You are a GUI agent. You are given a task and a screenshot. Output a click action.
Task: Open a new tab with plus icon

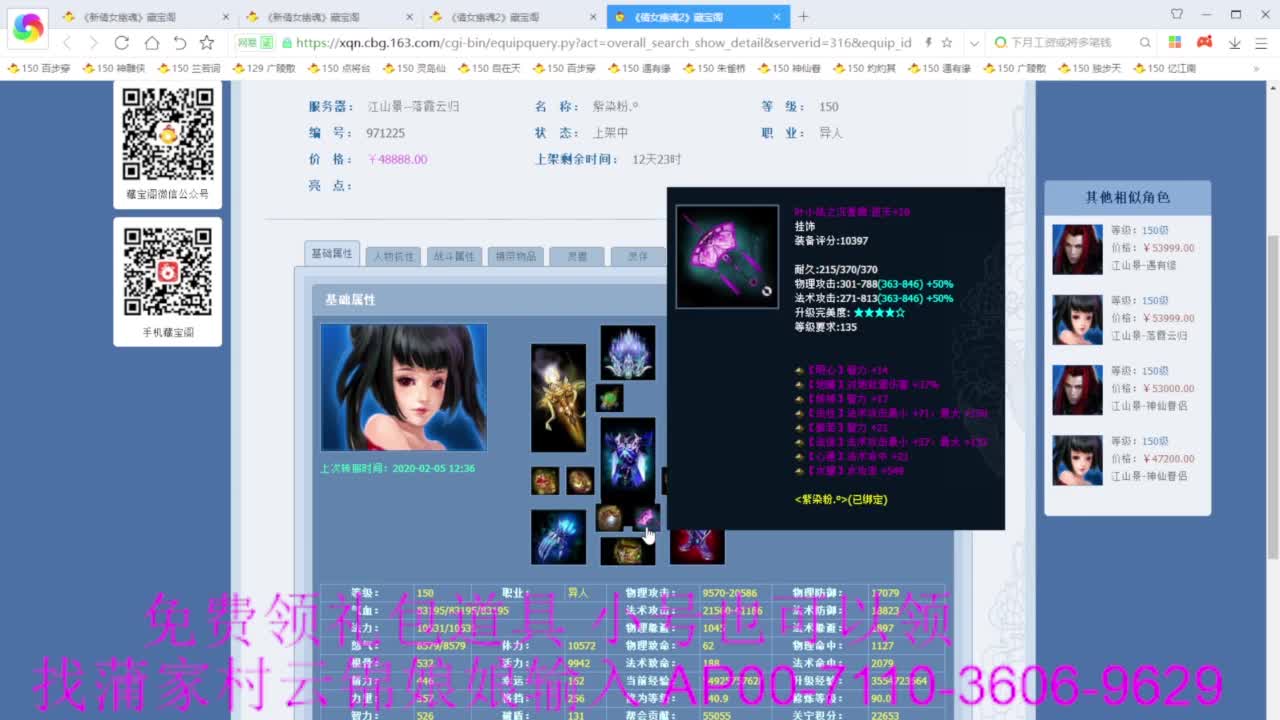click(x=803, y=16)
